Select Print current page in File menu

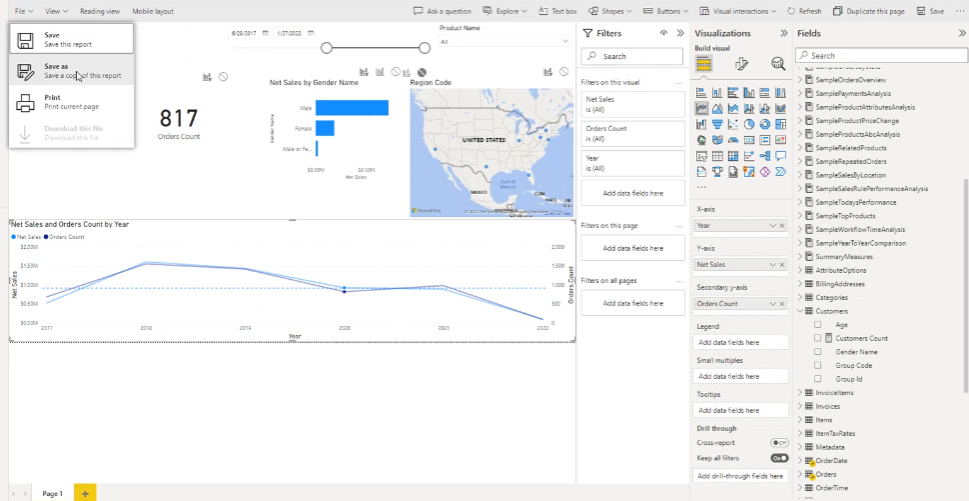(71, 102)
